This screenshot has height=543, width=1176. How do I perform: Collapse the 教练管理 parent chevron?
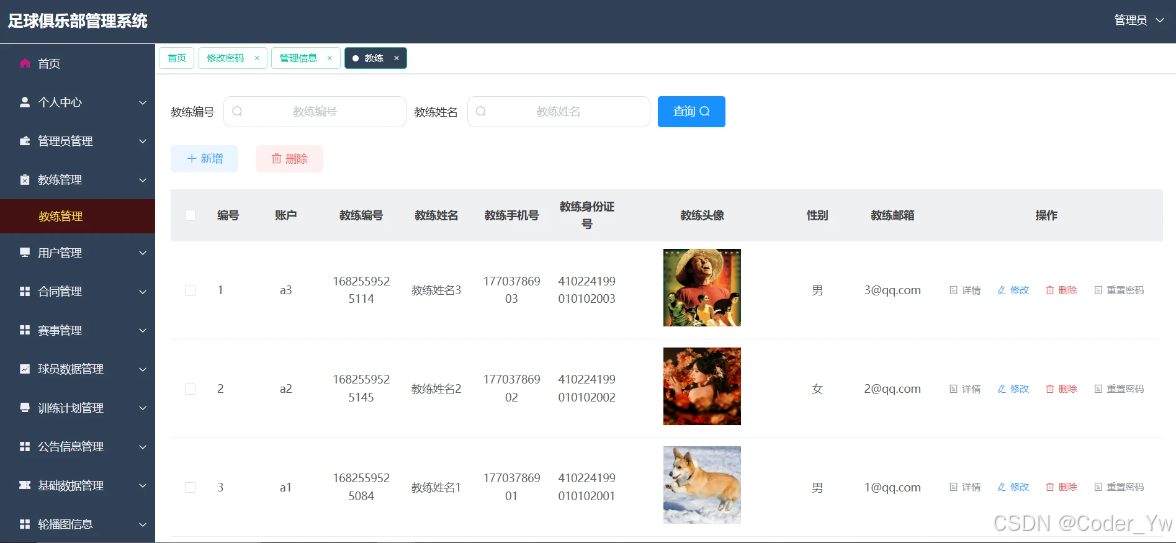tap(142, 180)
